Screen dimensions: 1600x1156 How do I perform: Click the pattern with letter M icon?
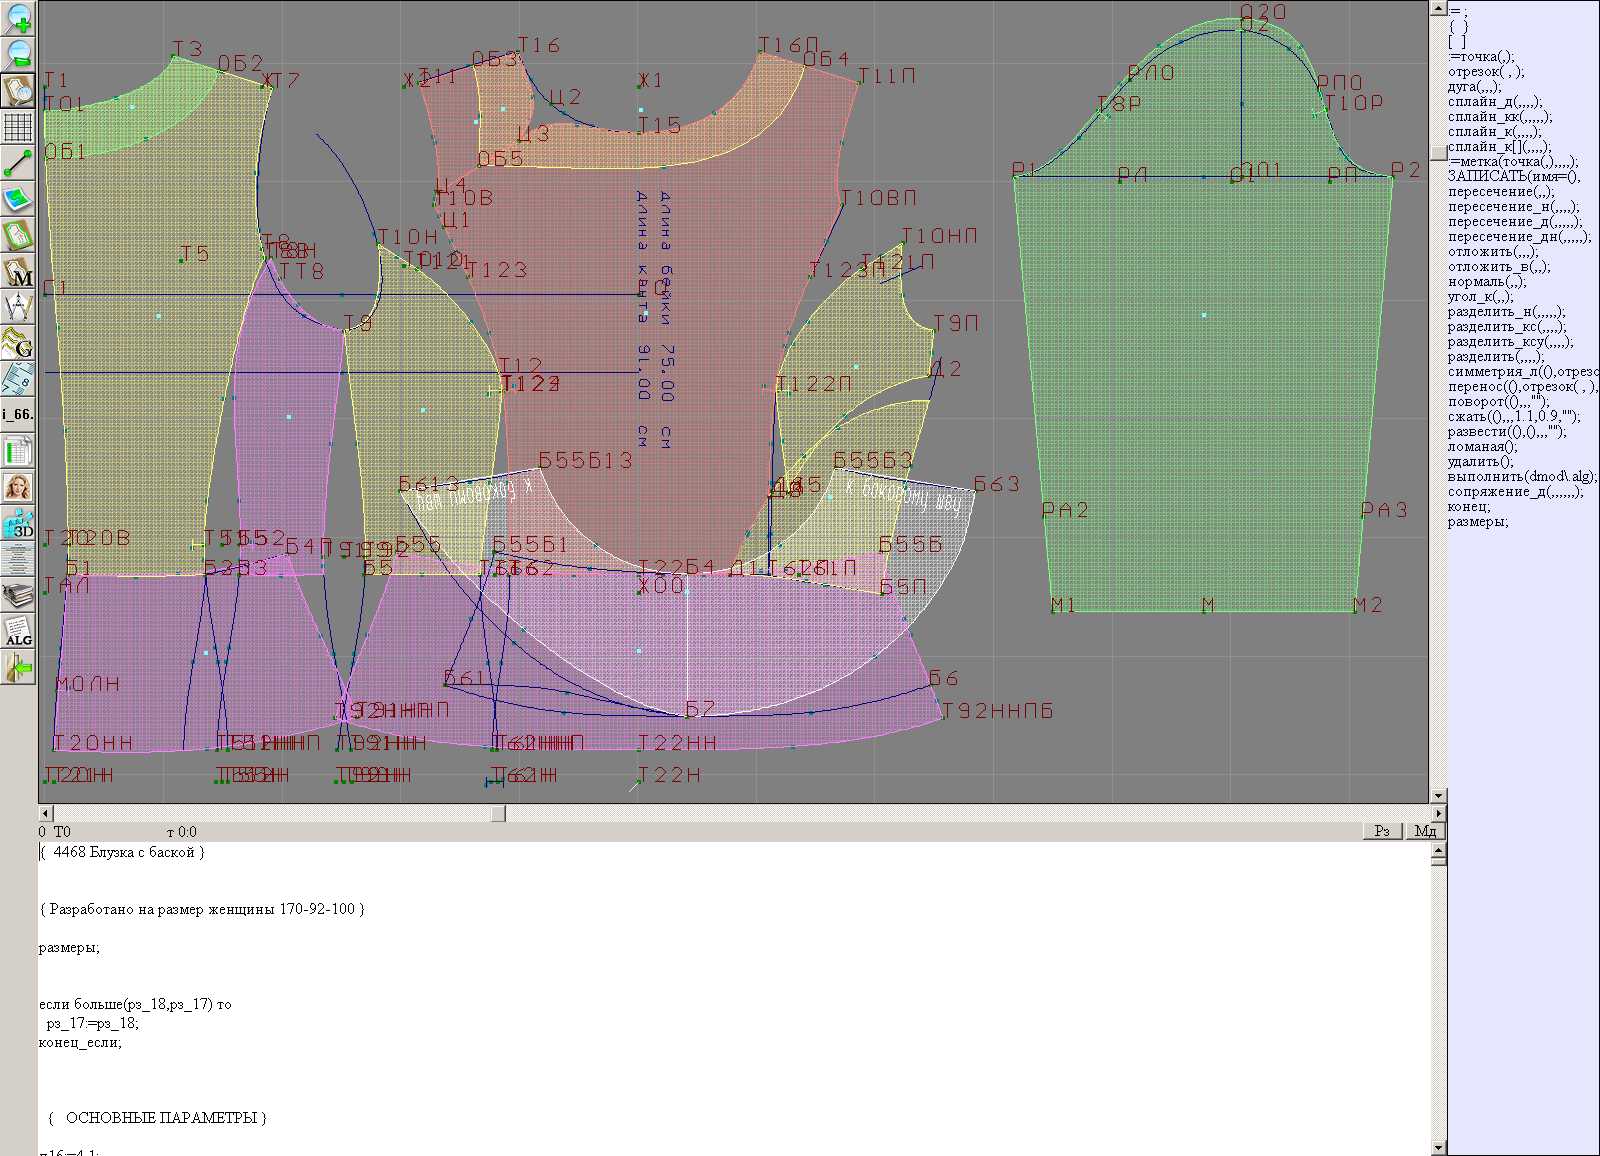pyautogui.click(x=18, y=272)
